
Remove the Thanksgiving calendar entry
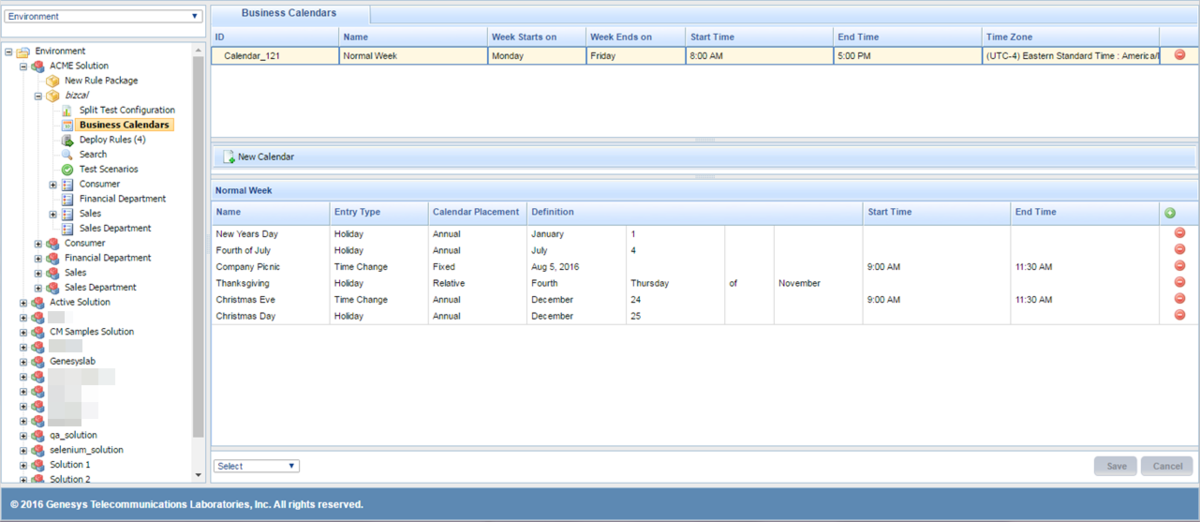[1179, 283]
